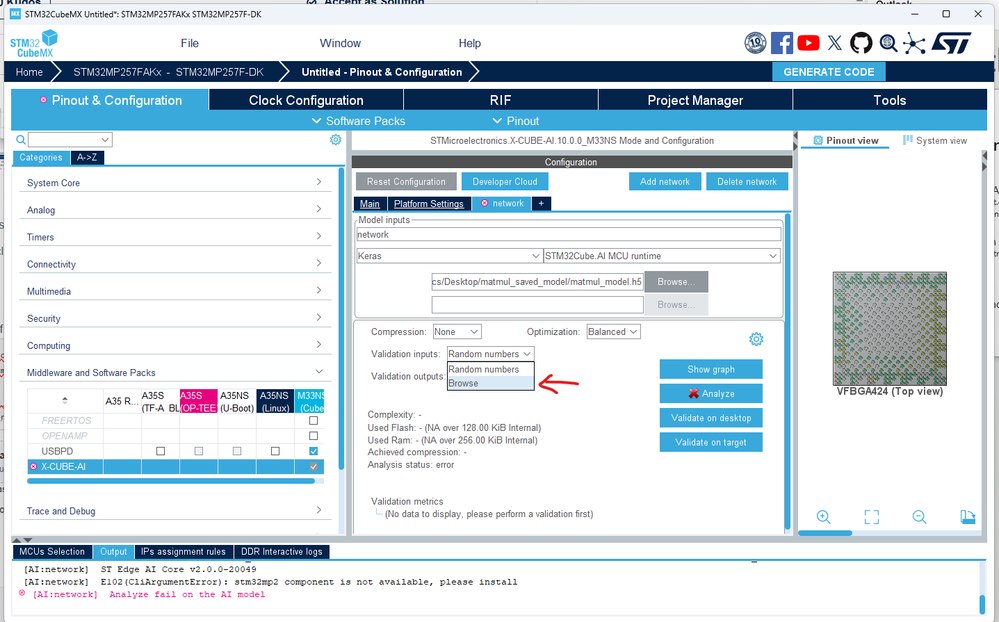
Task: Open the Optimization Balanced dropdown
Action: pos(613,332)
